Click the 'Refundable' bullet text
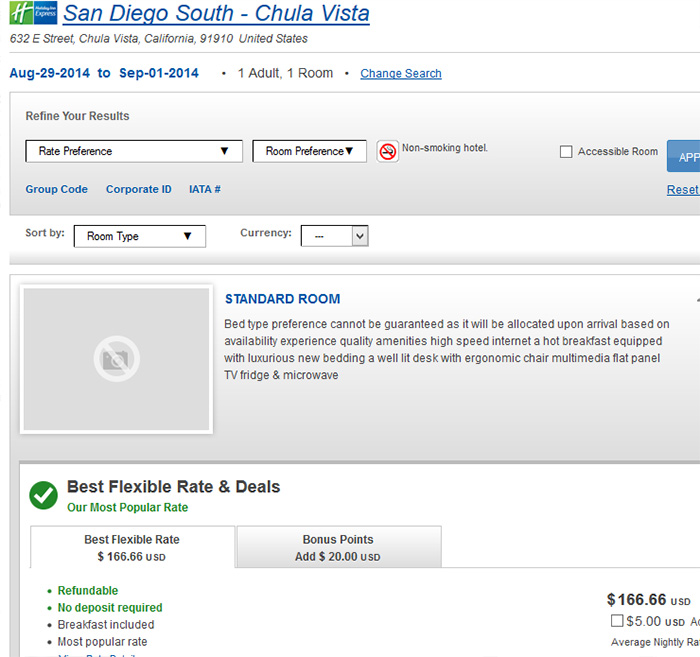The width and height of the screenshot is (700, 657). (88, 590)
